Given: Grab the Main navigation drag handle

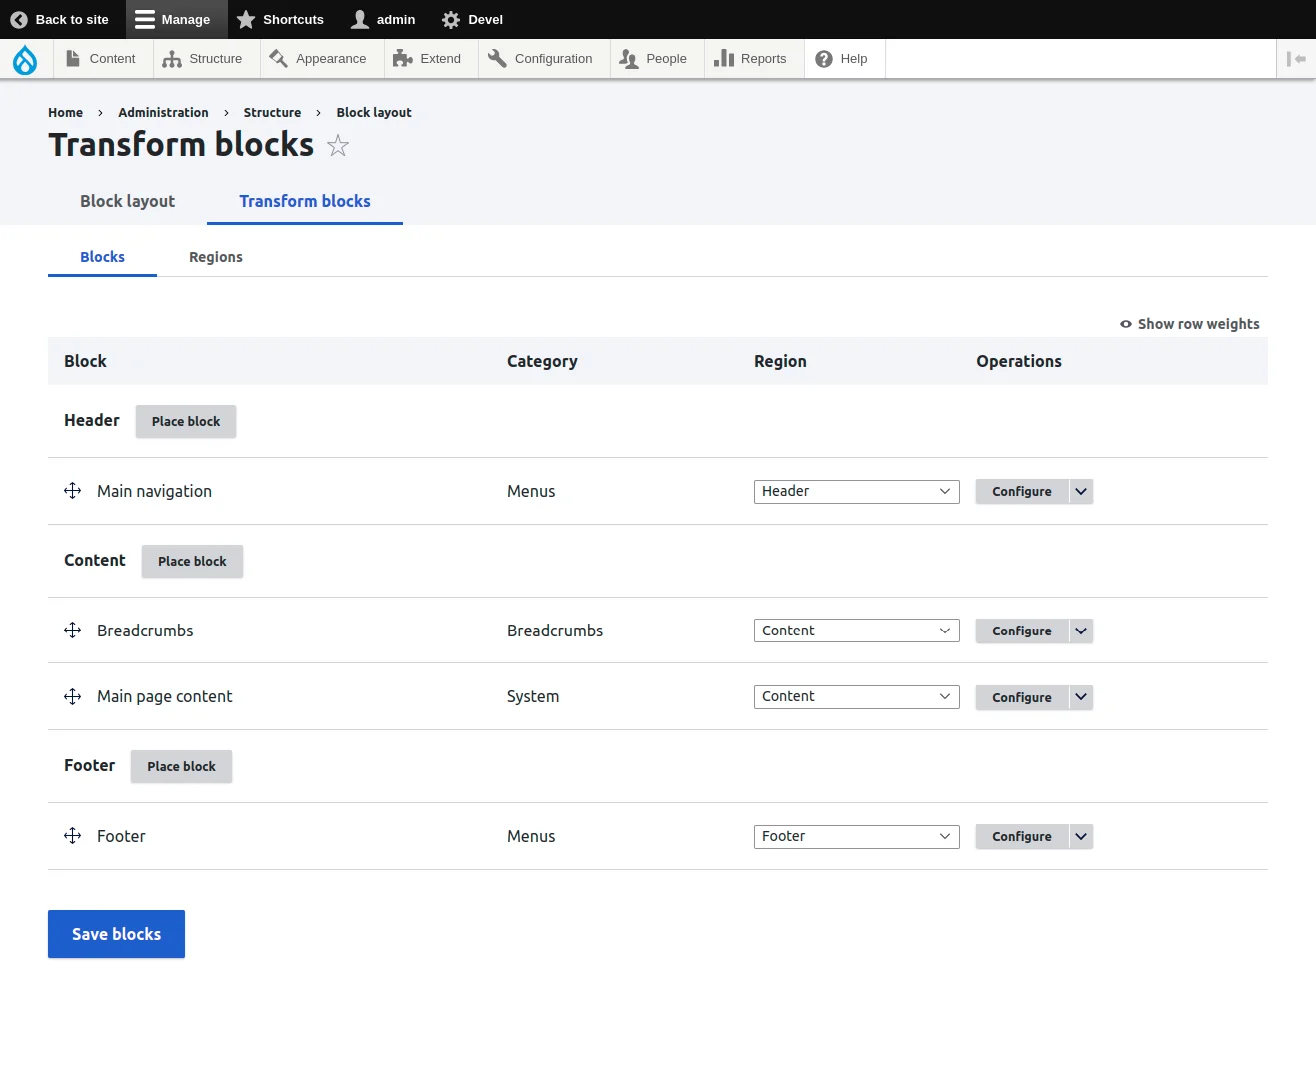Looking at the screenshot, I should pos(71,491).
